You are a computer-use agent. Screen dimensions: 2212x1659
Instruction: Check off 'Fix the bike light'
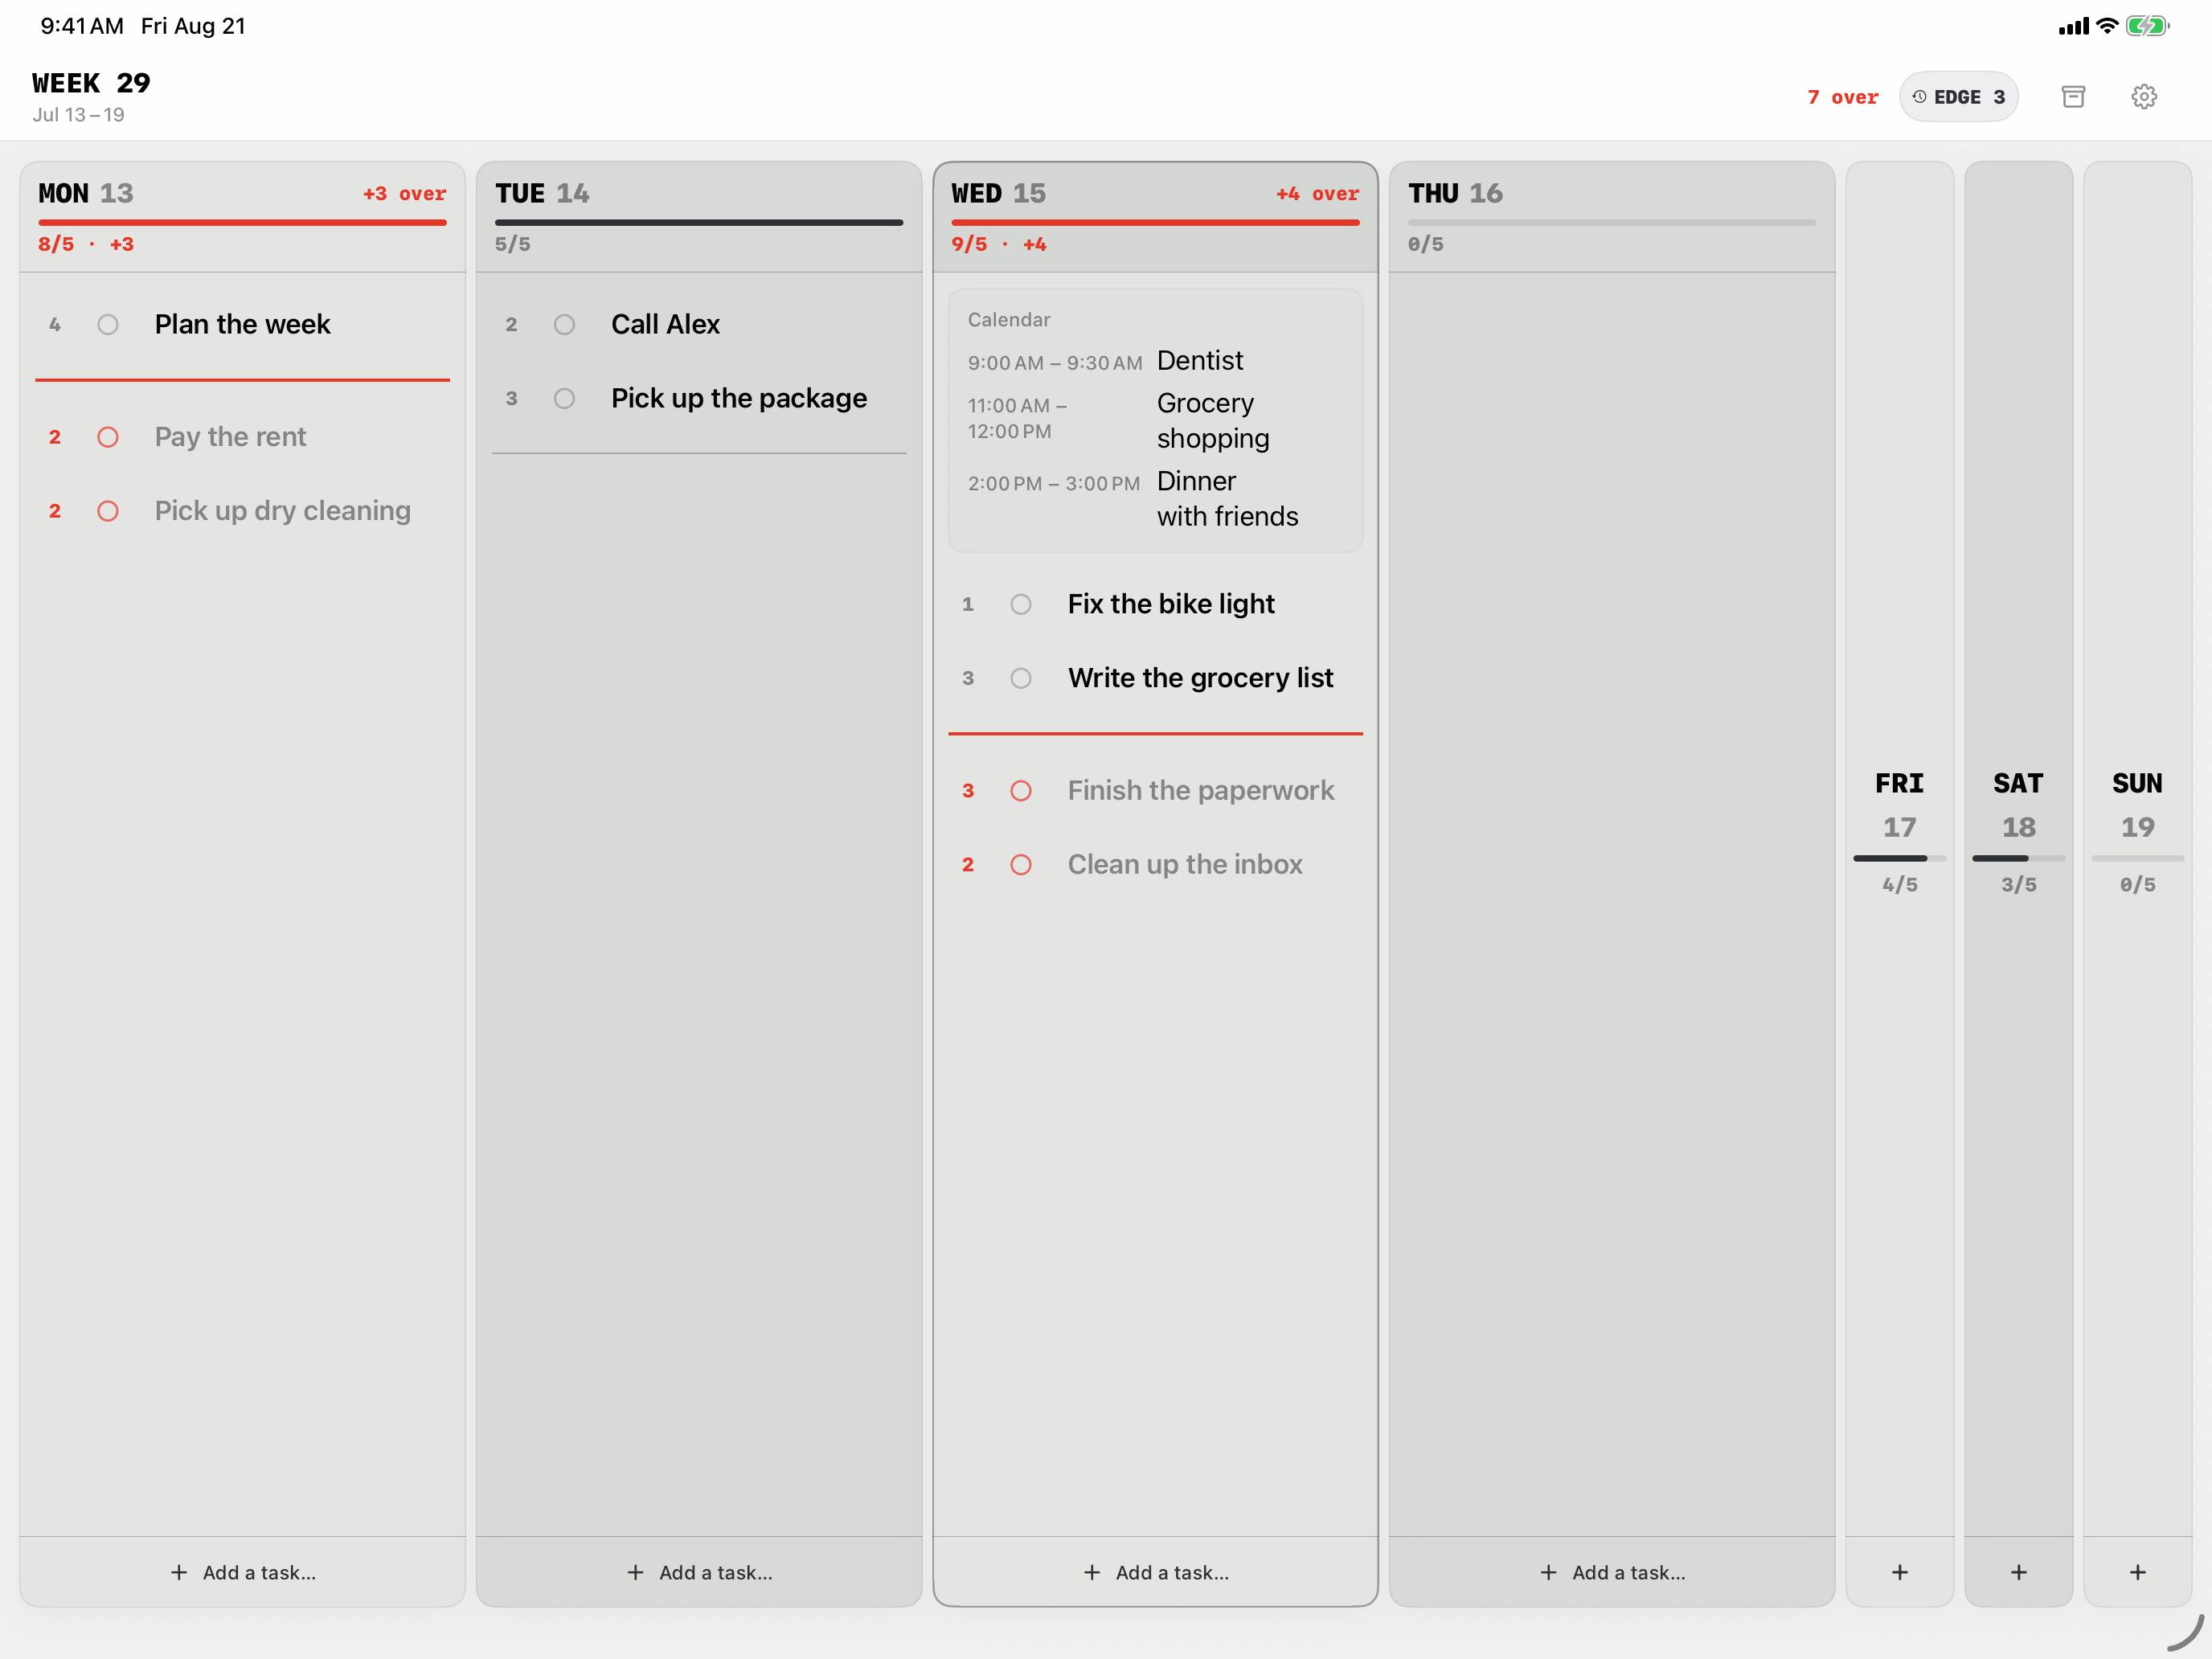point(1021,604)
